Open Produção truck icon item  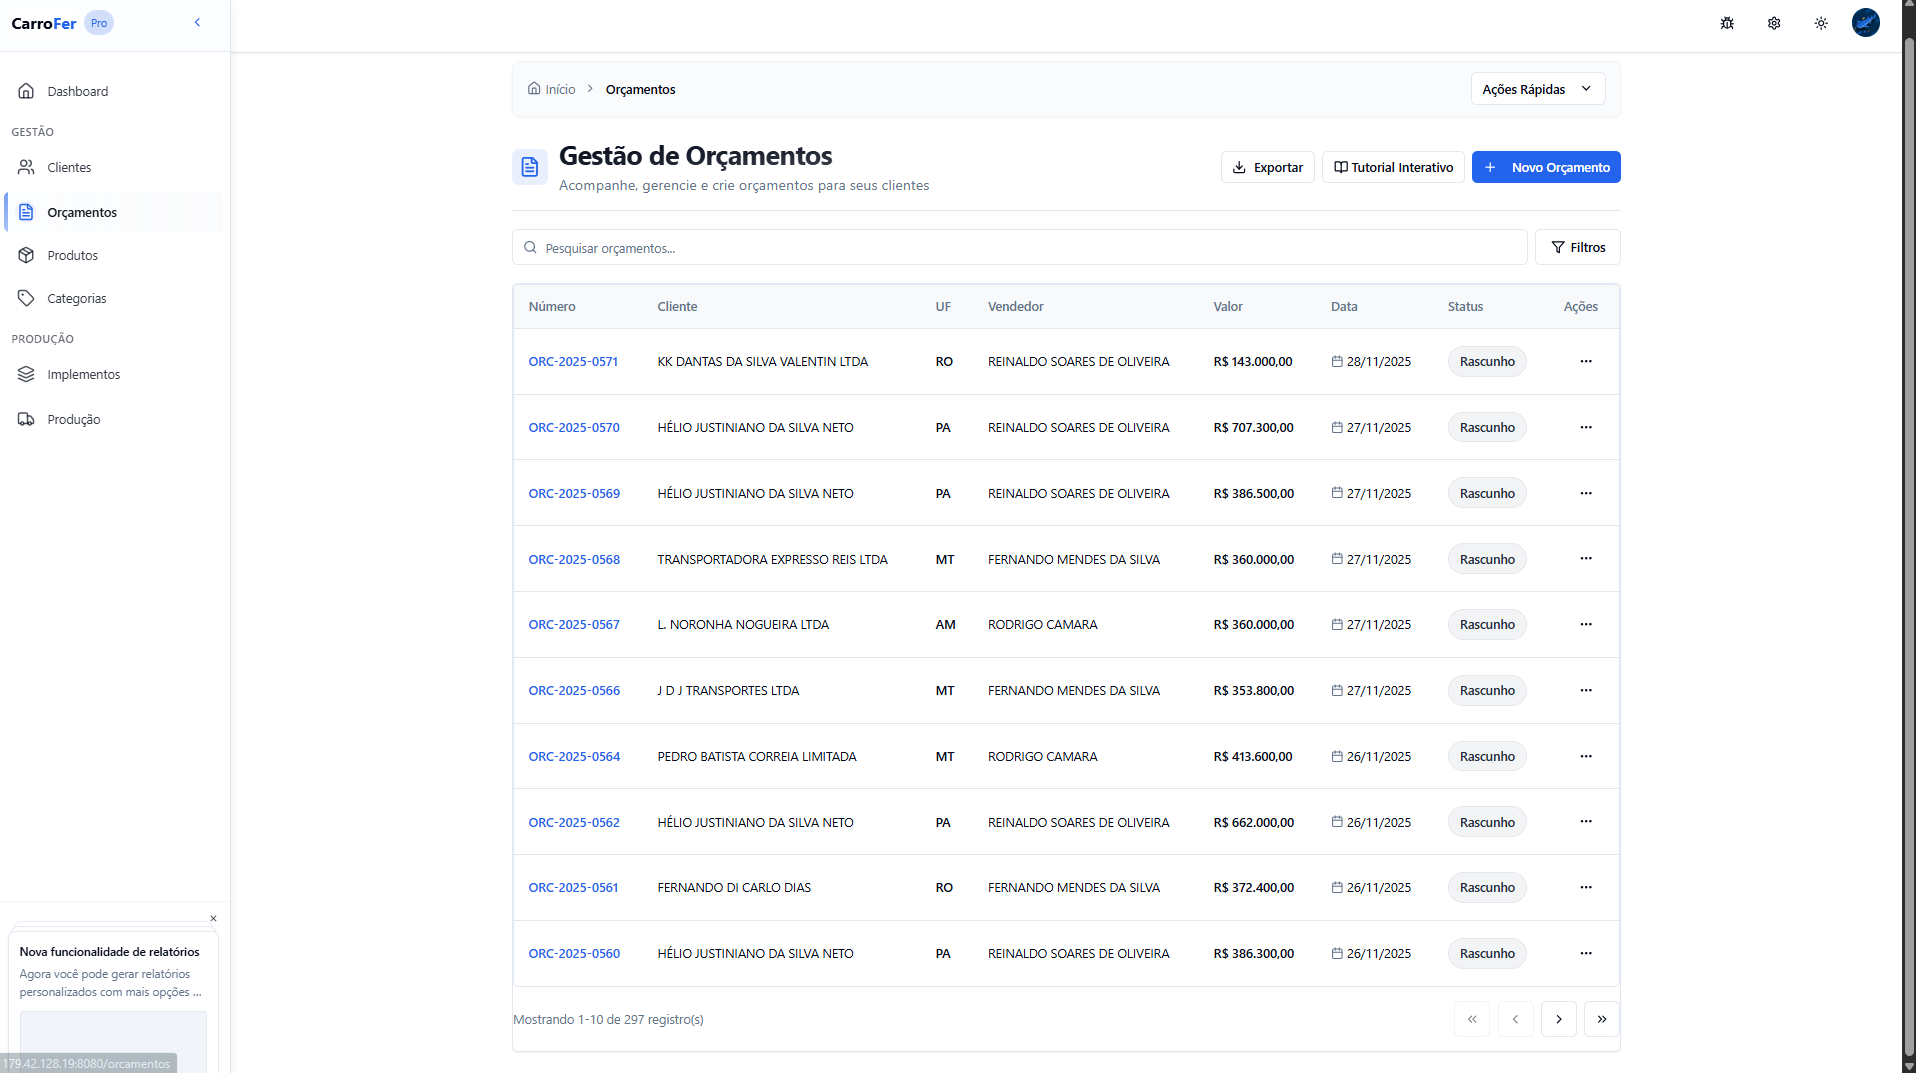pyautogui.click(x=73, y=419)
